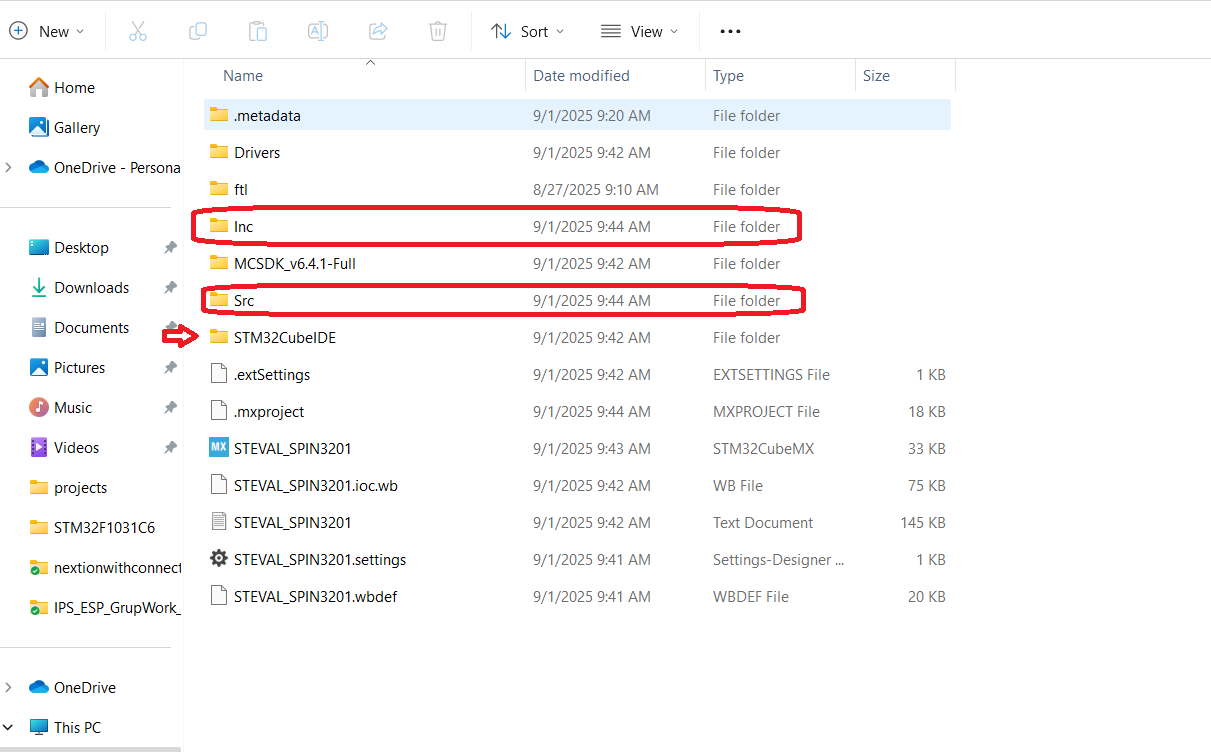The height and width of the screenshot is (752, 1211).
Task: Open the Videos folder in the sidebar
Action: coord(74,447)
